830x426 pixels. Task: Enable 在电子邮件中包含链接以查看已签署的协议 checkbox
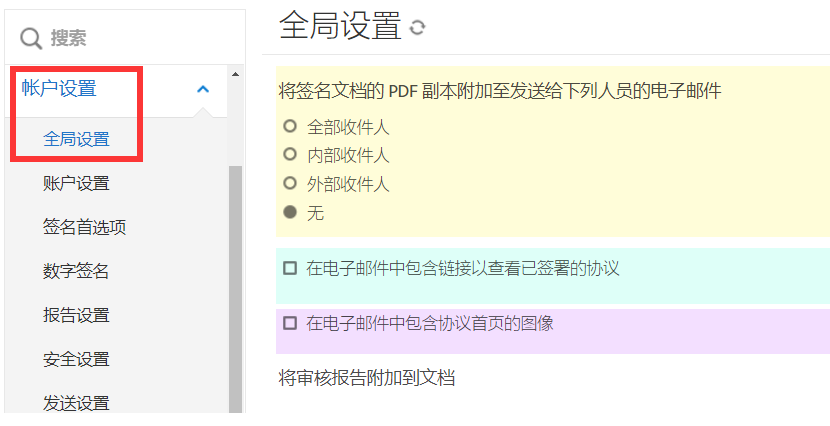(x=290, y=268)
